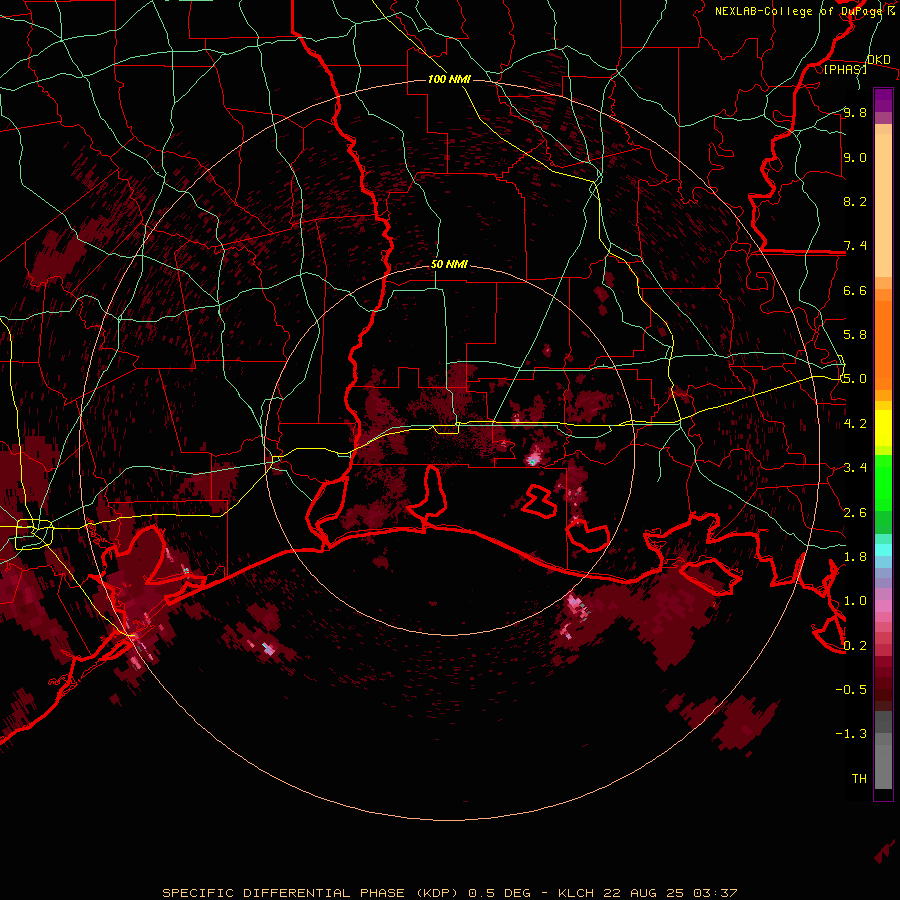Screen dimensions: 900x900
Task: Click the 50 NMI range ring label
Action: click(x=449, y=264)
